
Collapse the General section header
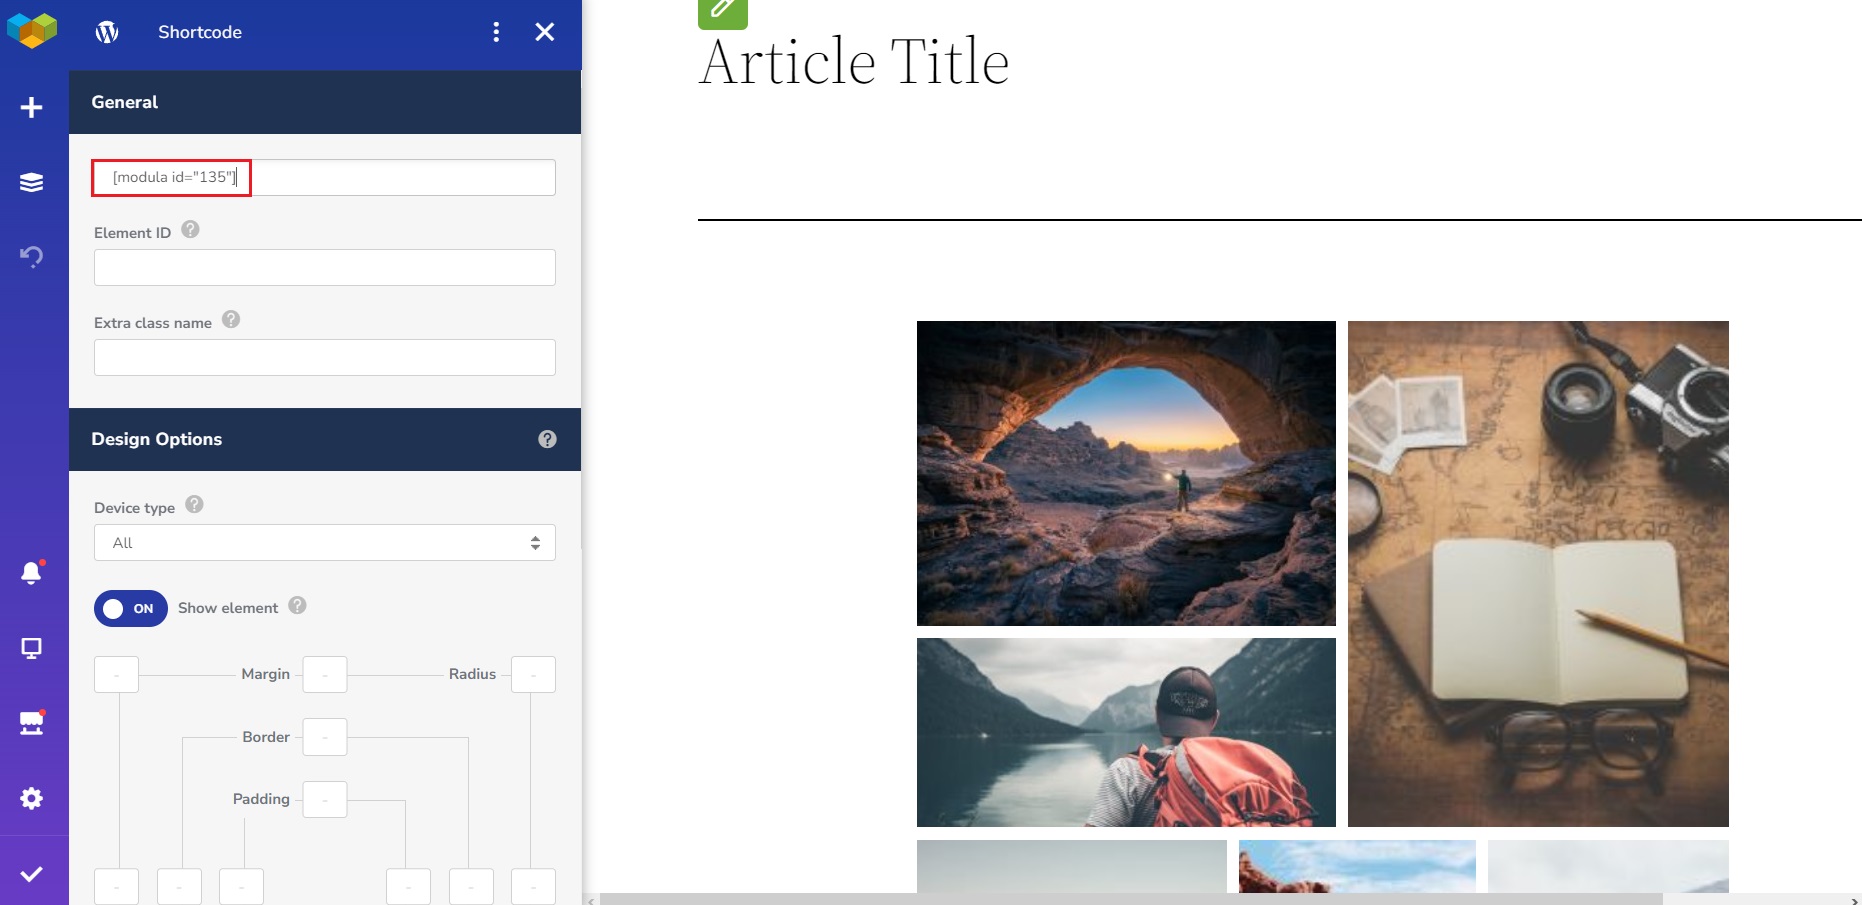click(324, 102)
